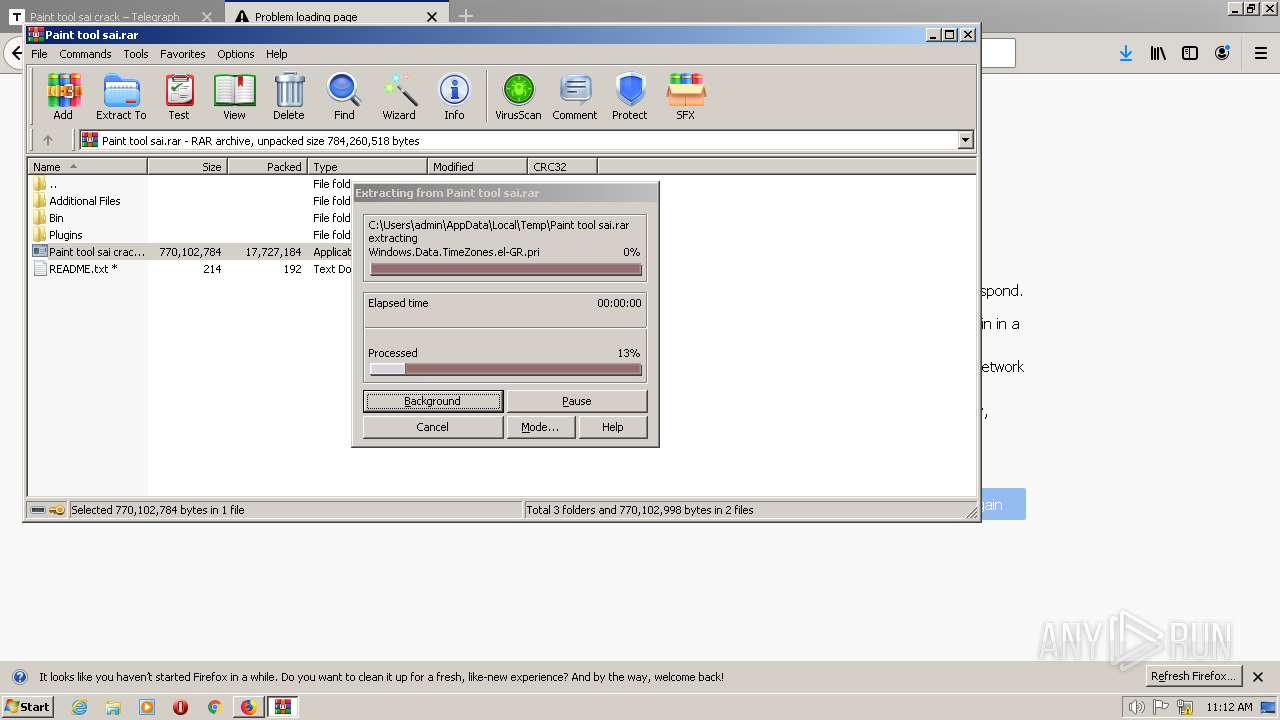The image size is (1280, 720).
Task: Open the Opera taskbar icon
Action: tap(180, 707)
